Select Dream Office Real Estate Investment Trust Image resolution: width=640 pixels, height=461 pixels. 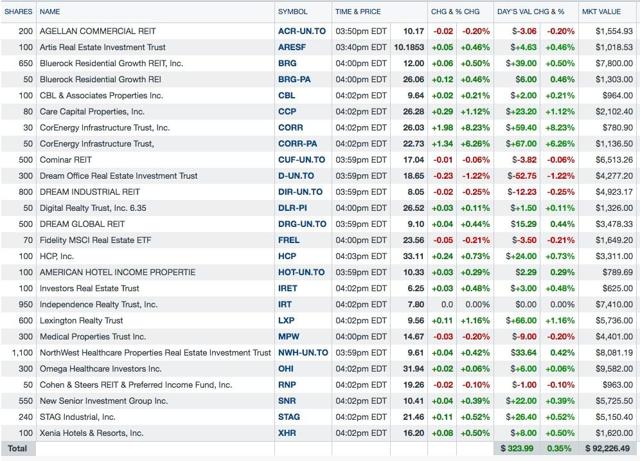(x=118, y=176)
